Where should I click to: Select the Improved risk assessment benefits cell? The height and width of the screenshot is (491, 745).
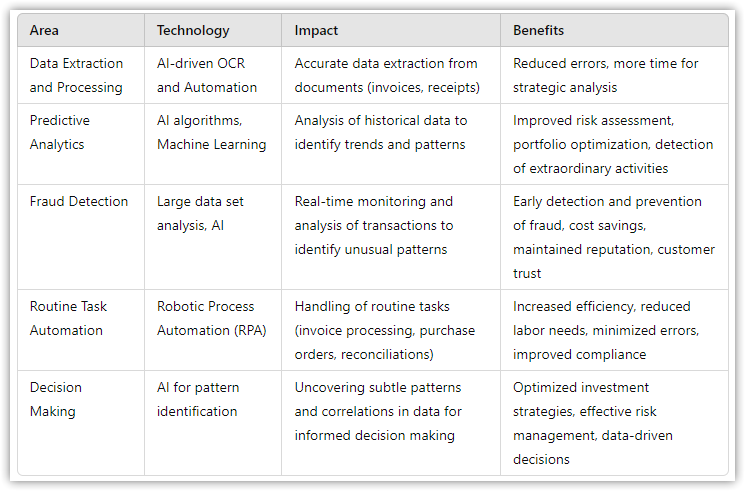point(614,144)
